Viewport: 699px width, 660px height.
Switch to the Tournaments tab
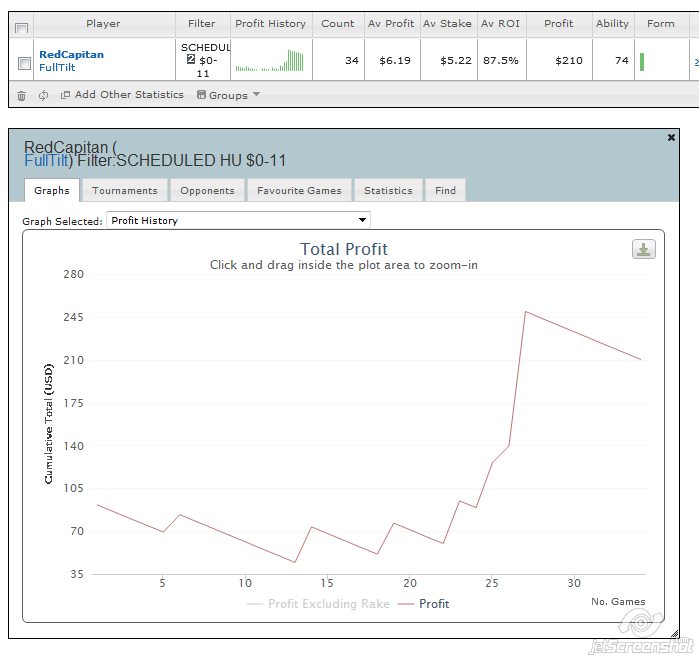point(124,190)
